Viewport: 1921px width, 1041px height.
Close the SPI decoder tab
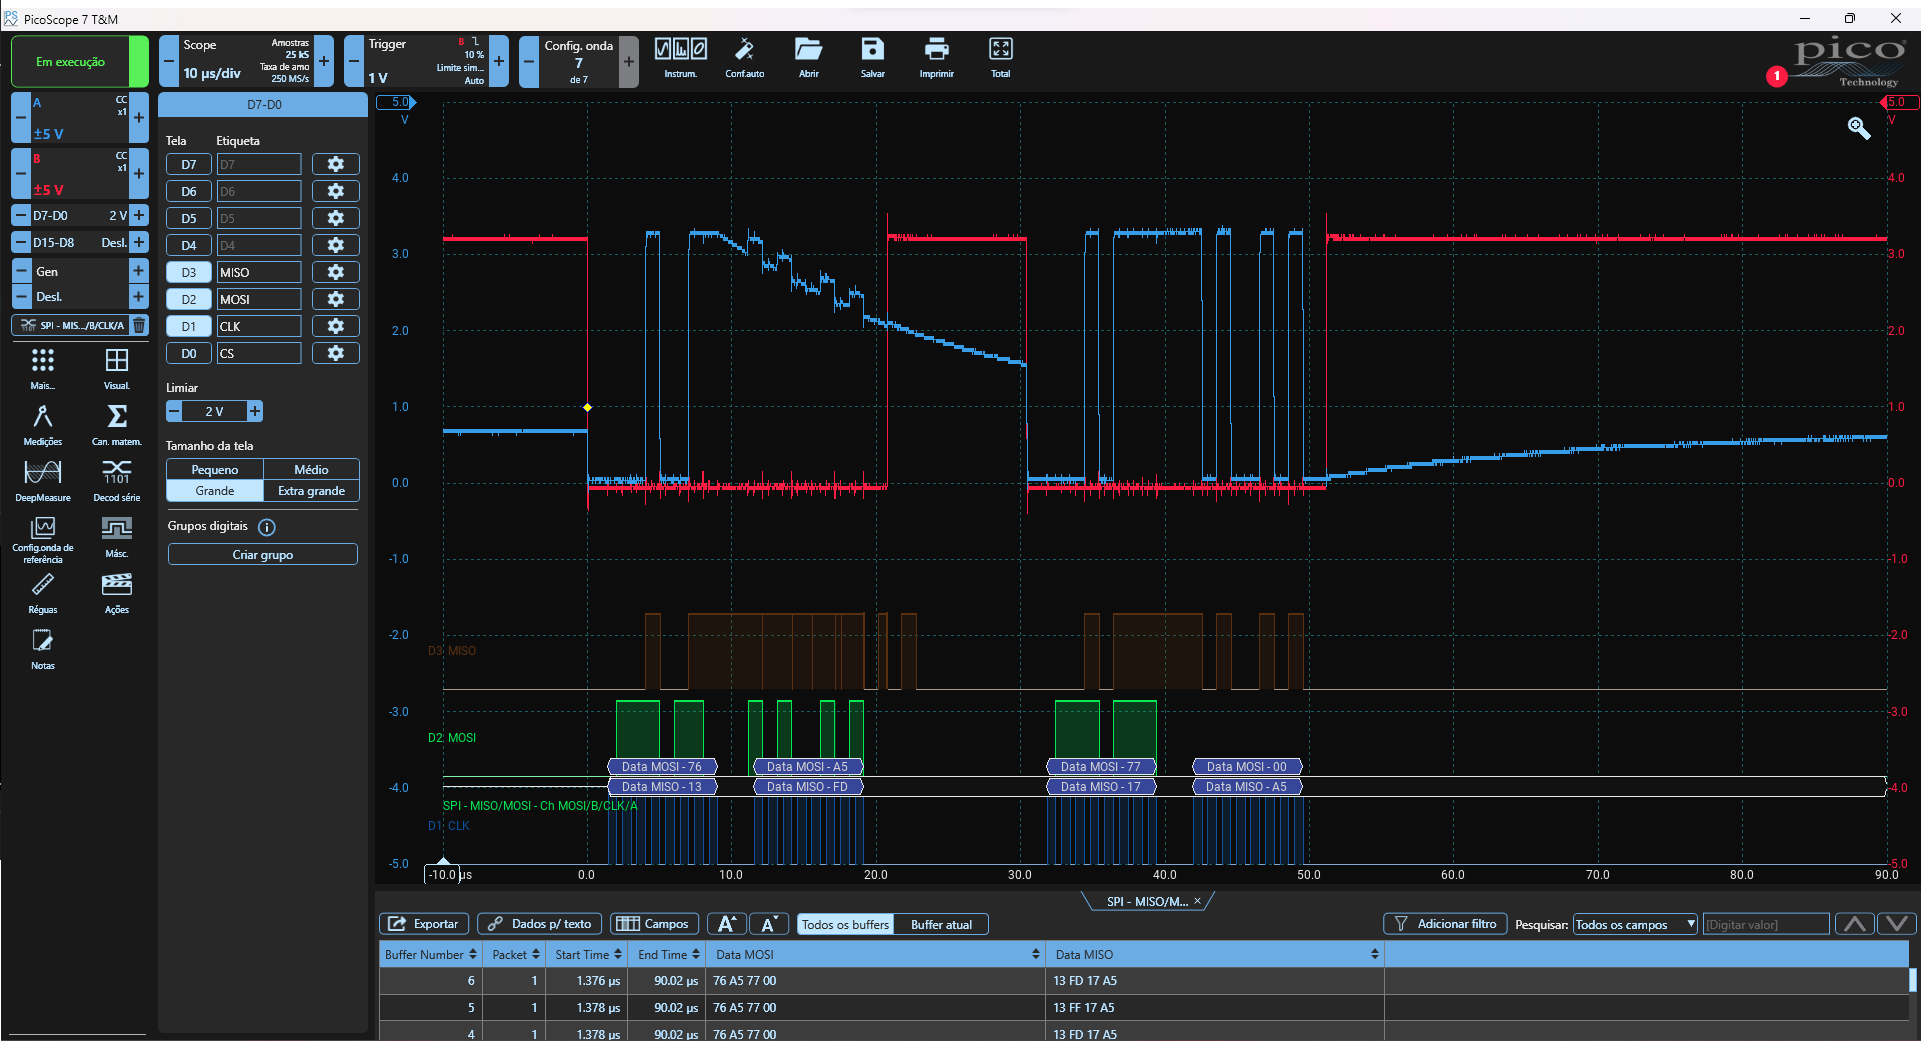[x=1197, y=901]
